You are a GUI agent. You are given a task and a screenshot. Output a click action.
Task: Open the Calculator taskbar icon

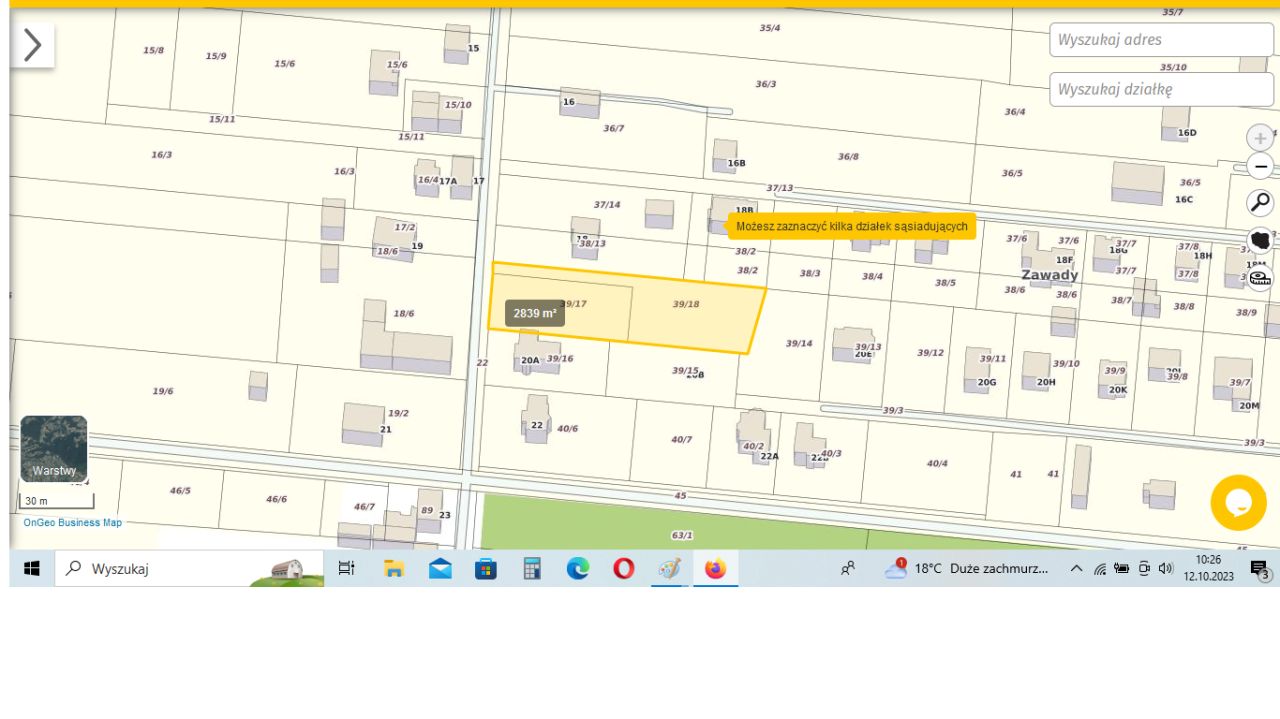coord(532,569)
